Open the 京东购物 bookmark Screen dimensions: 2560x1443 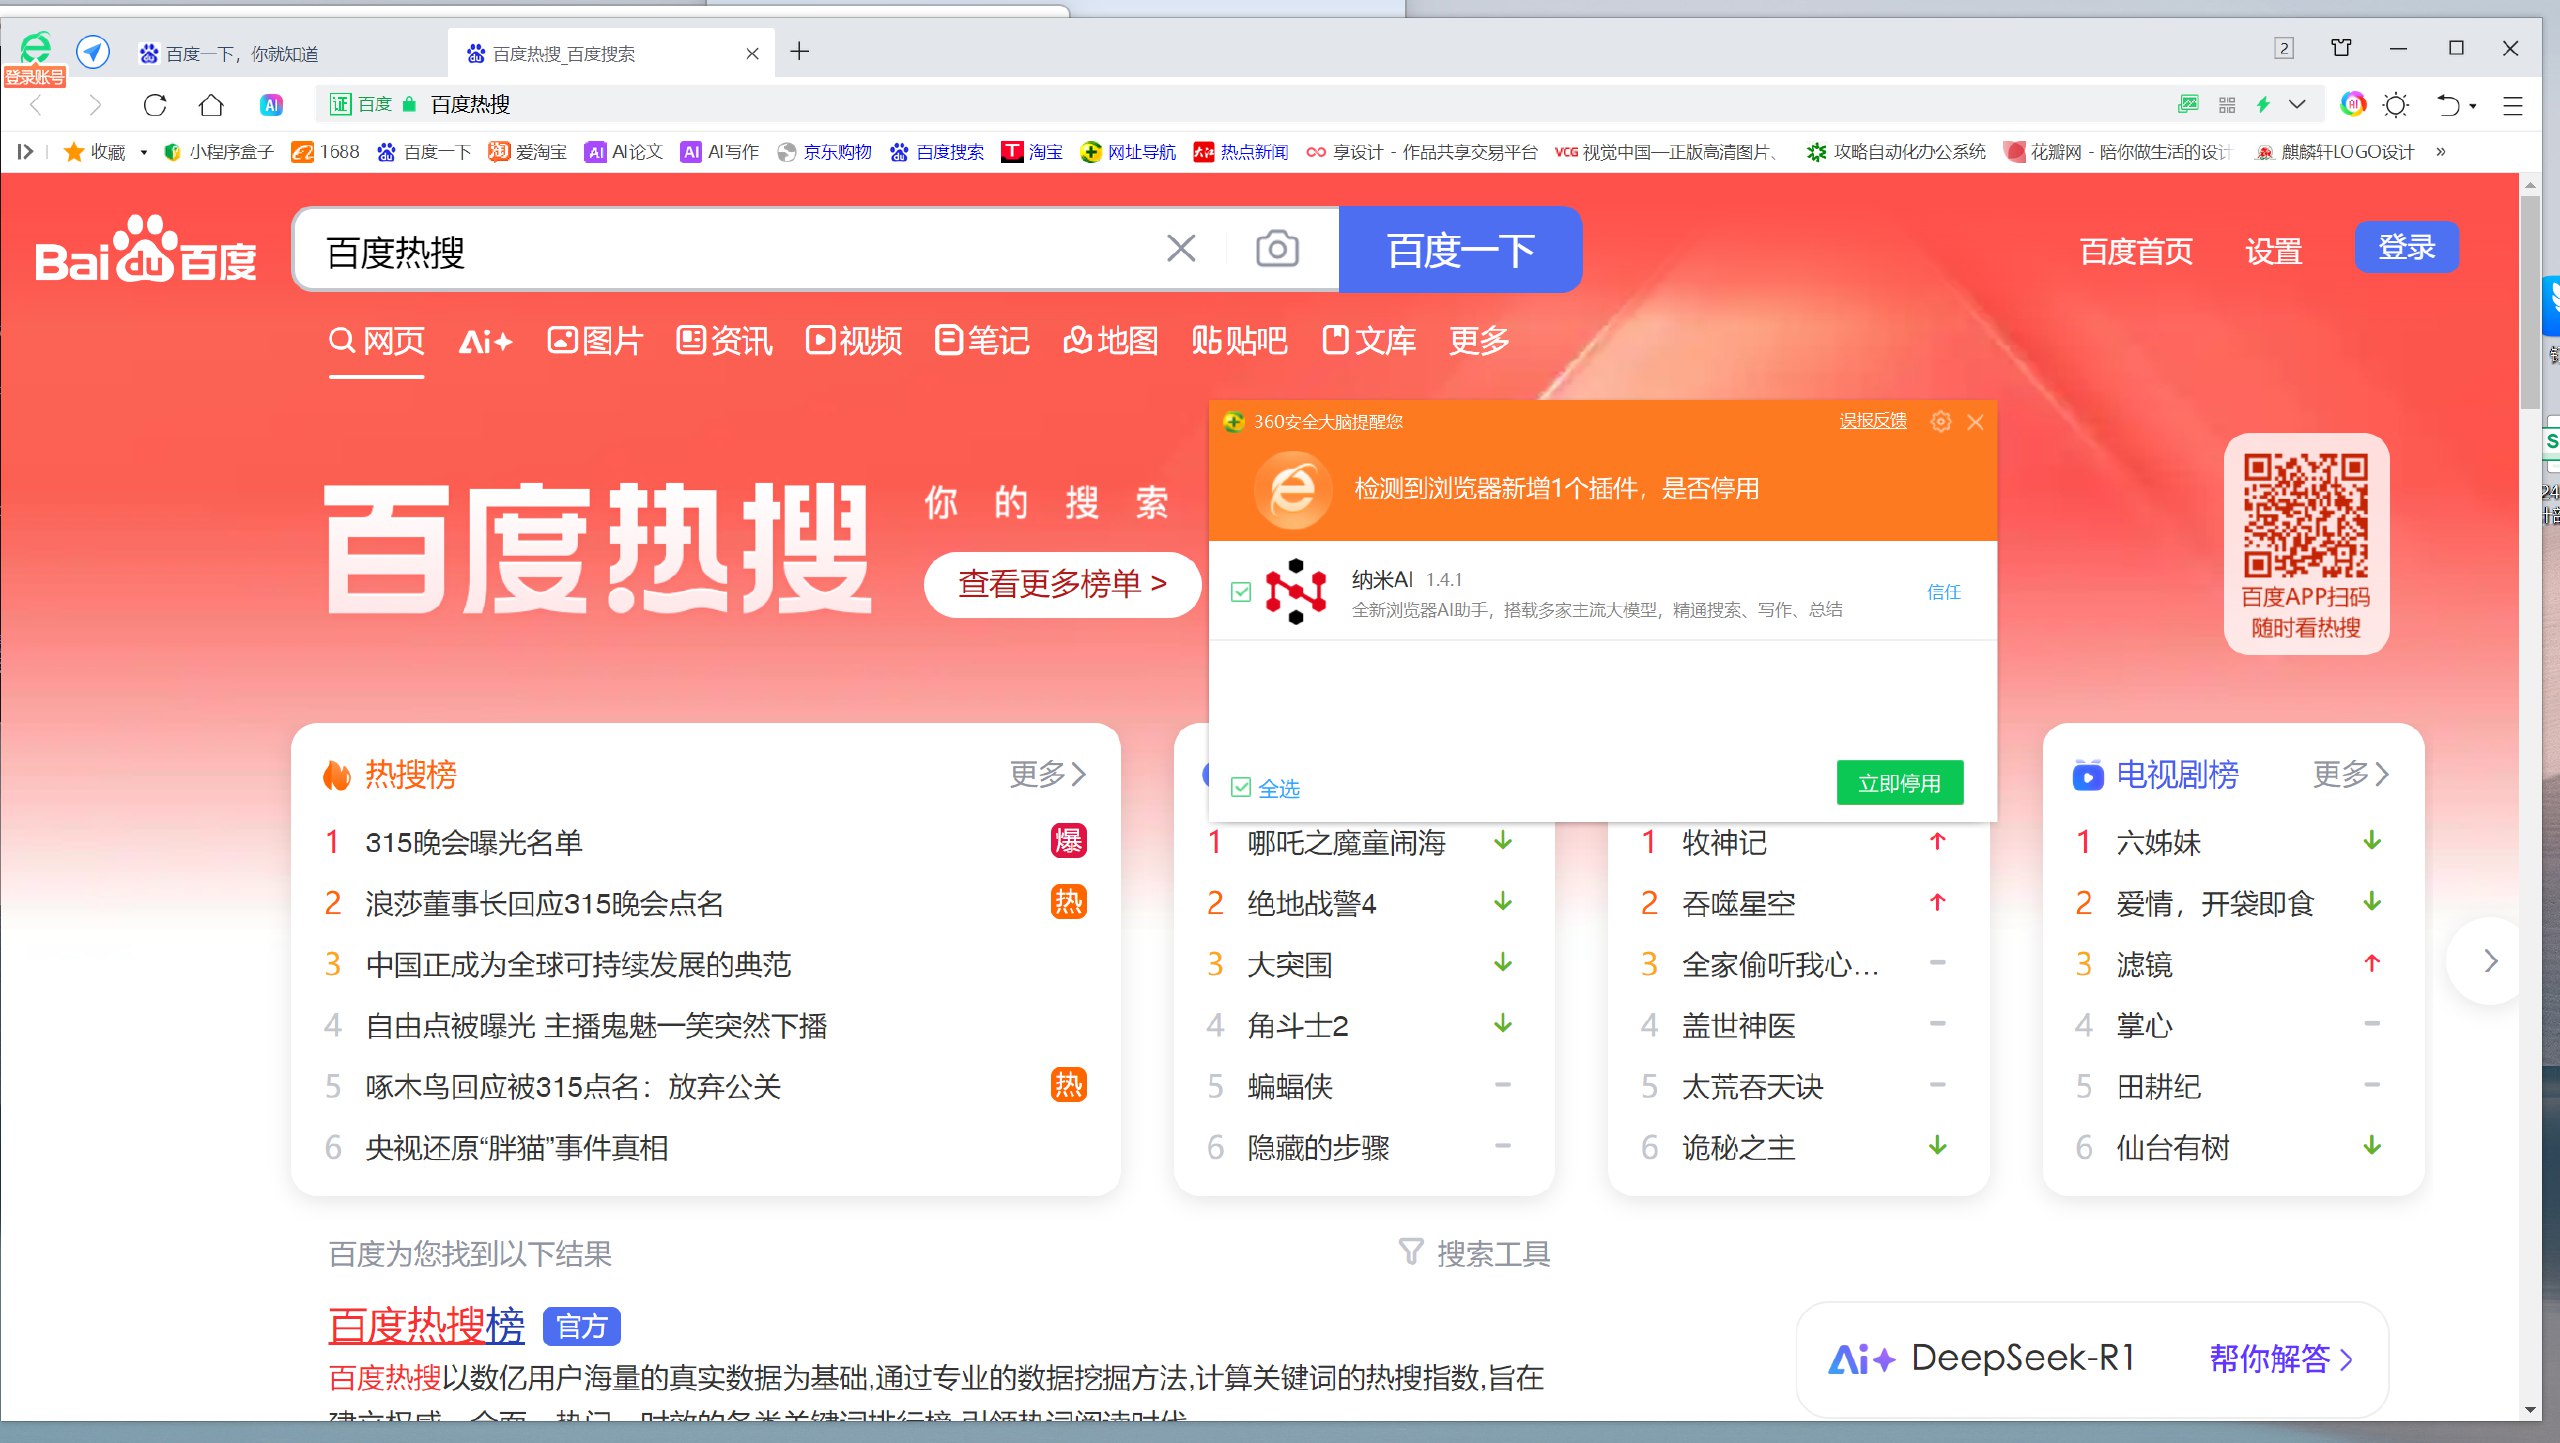pos(826,152)
